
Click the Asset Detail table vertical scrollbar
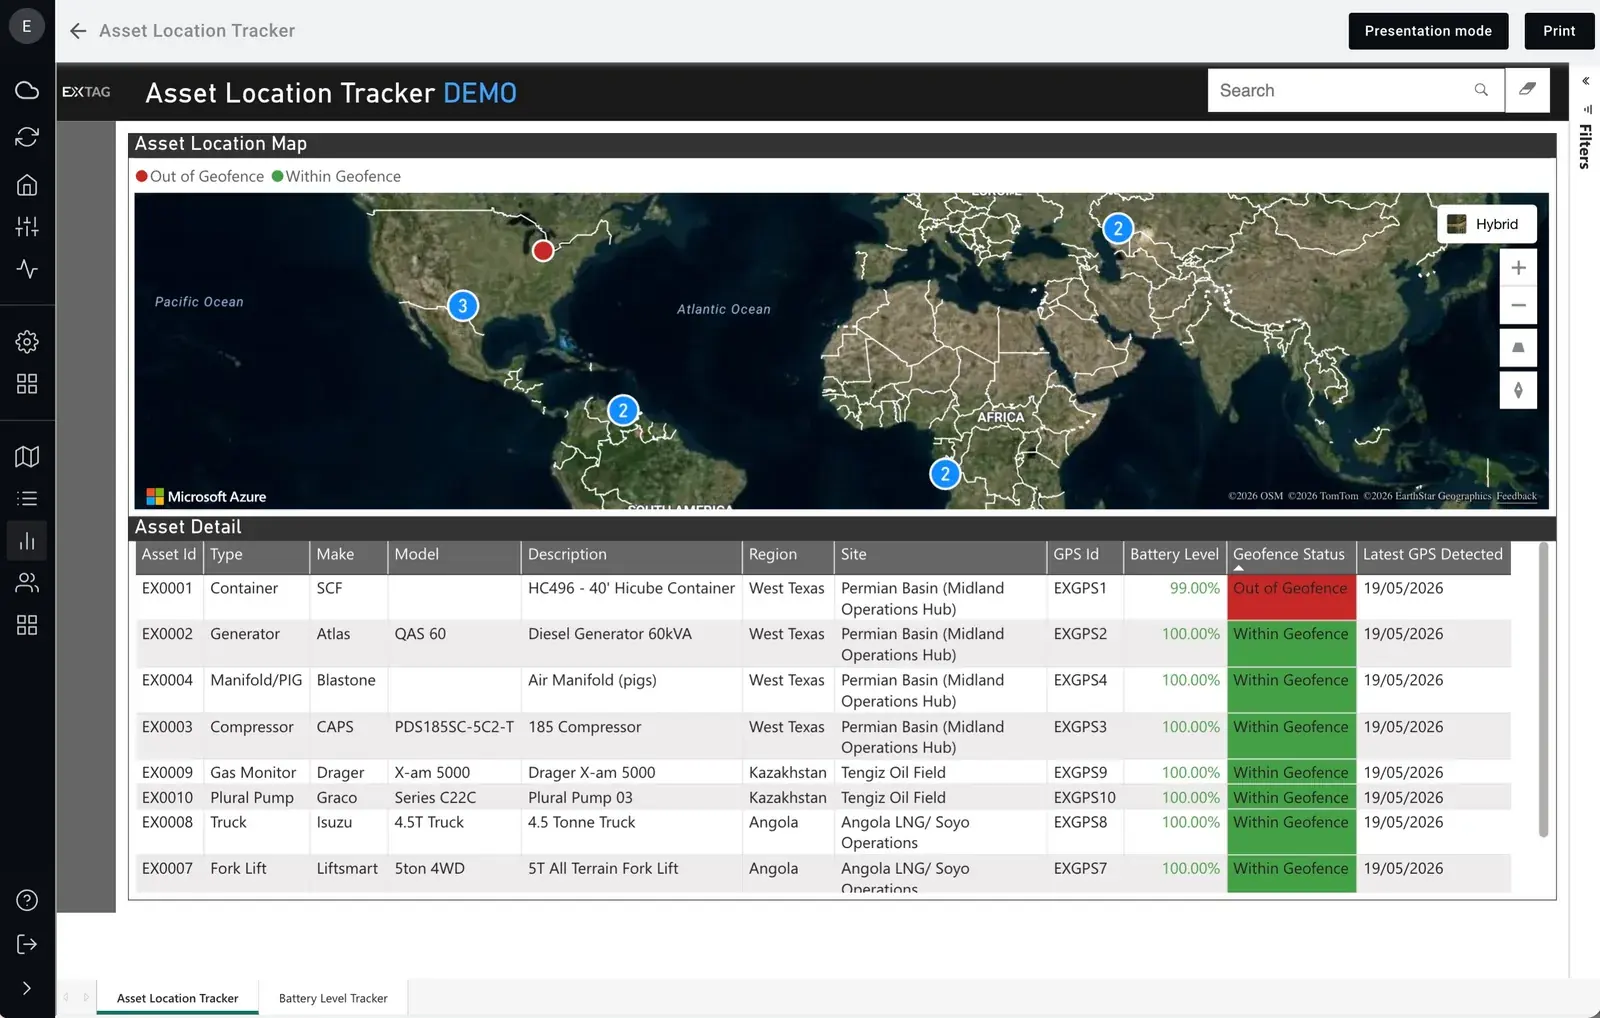click(1543, 690)
